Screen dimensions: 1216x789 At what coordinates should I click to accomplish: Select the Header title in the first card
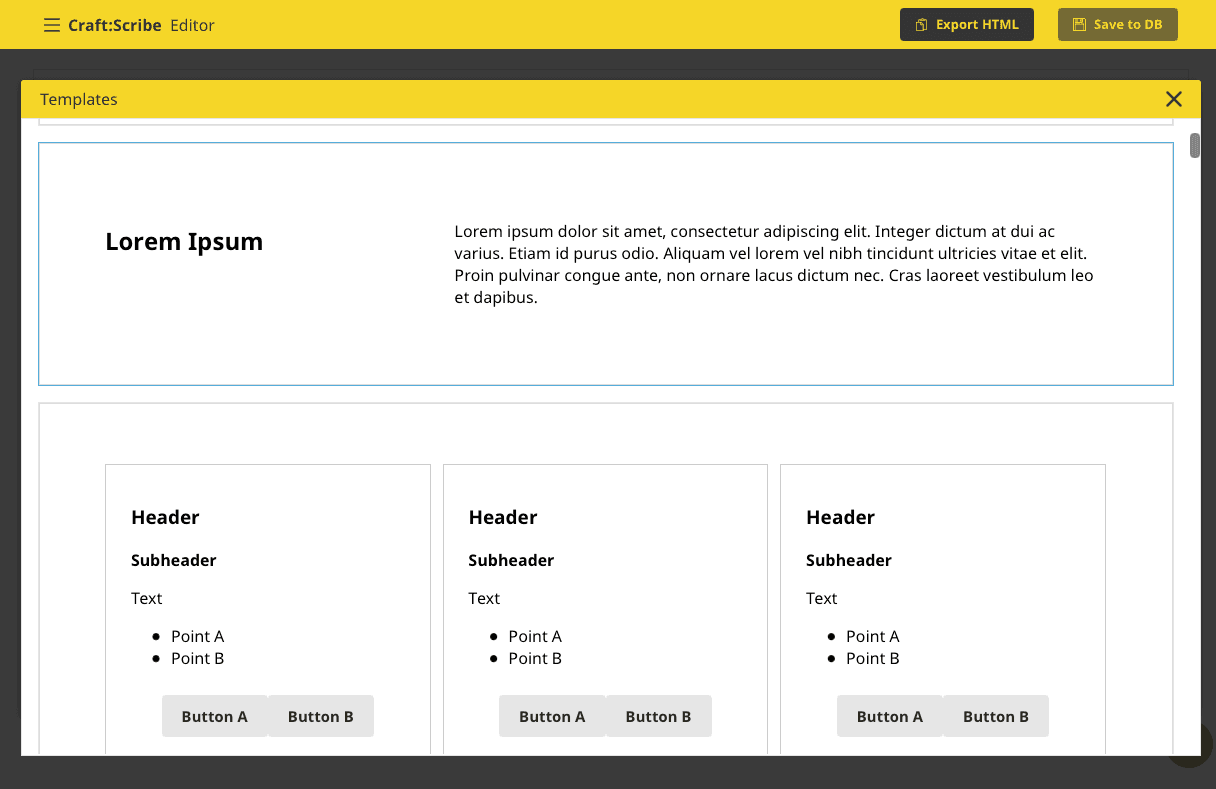tap(165, 517)
